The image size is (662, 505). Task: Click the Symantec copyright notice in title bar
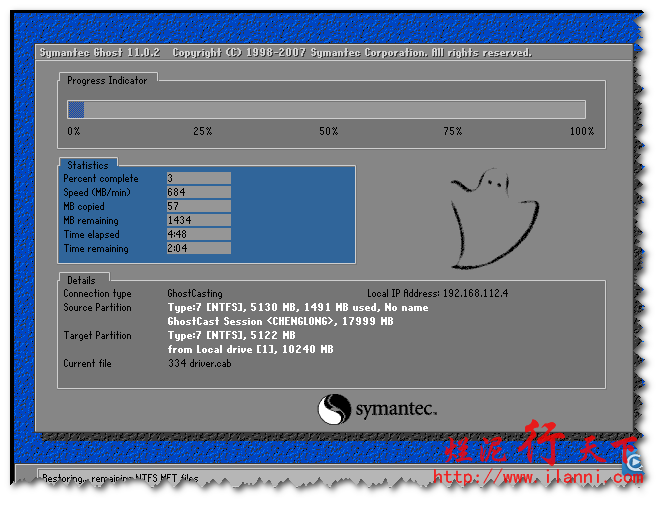coord(352,53)
